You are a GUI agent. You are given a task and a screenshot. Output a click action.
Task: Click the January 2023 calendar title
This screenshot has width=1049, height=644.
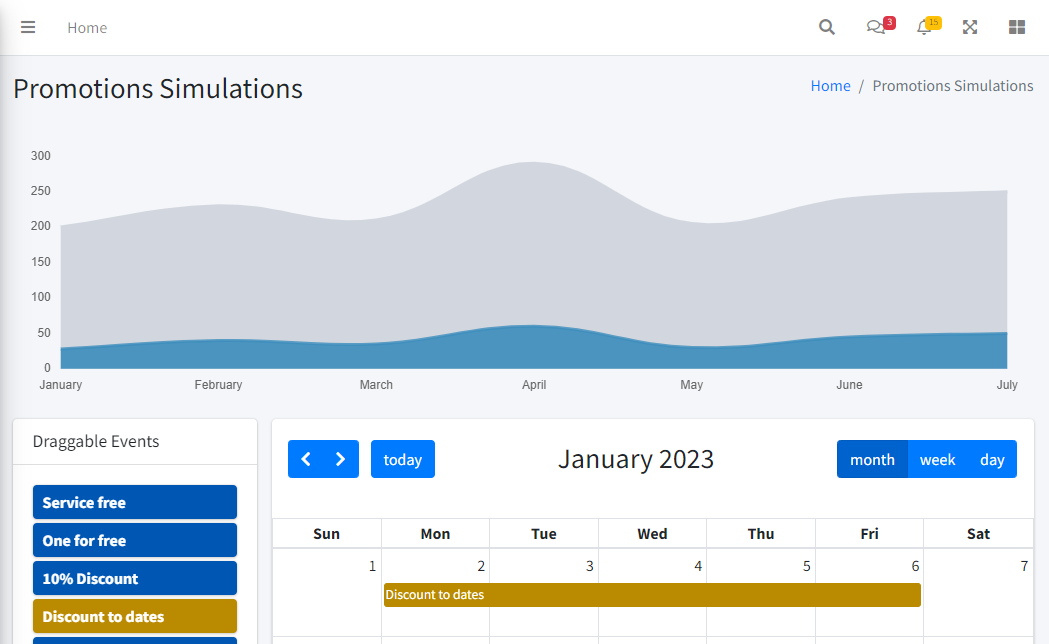[x=636, y=459]
